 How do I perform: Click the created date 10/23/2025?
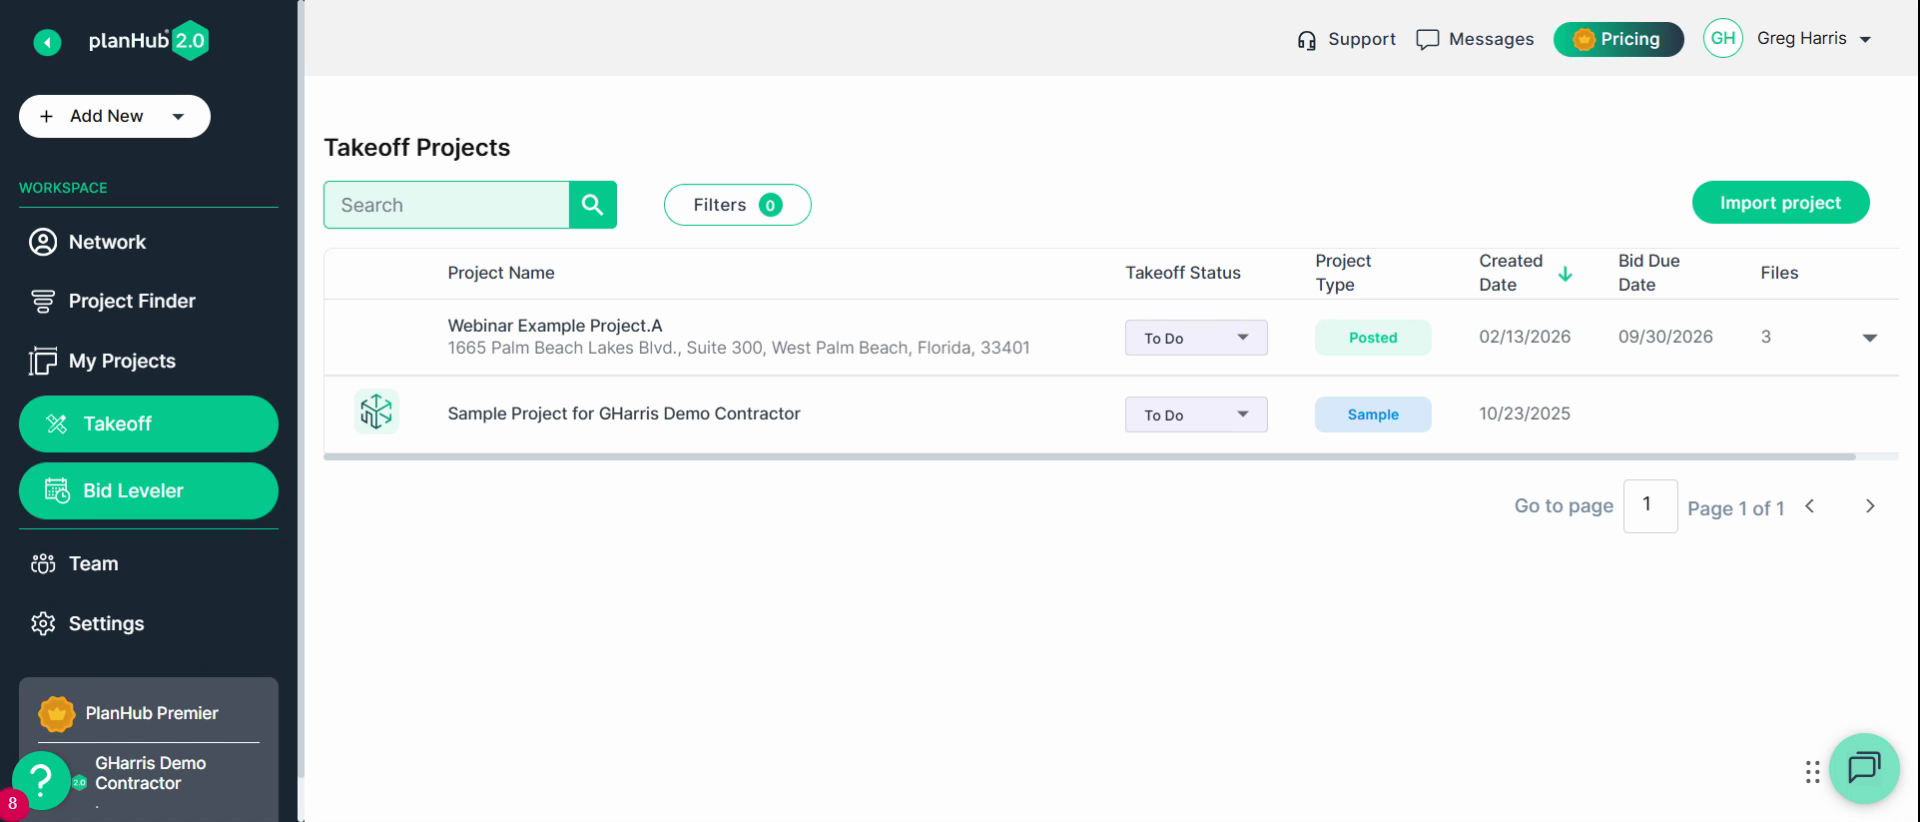pos(1525,414)
